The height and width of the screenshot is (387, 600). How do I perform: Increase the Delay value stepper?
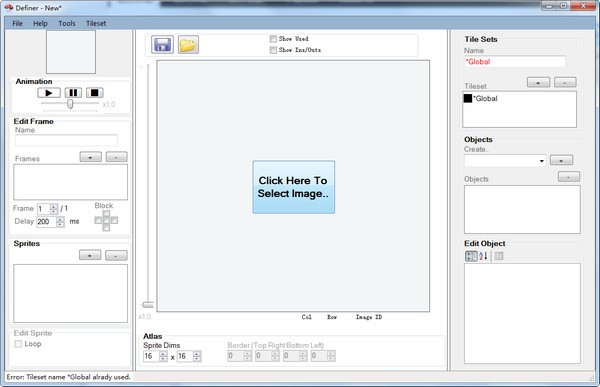[x=60, y=219]
